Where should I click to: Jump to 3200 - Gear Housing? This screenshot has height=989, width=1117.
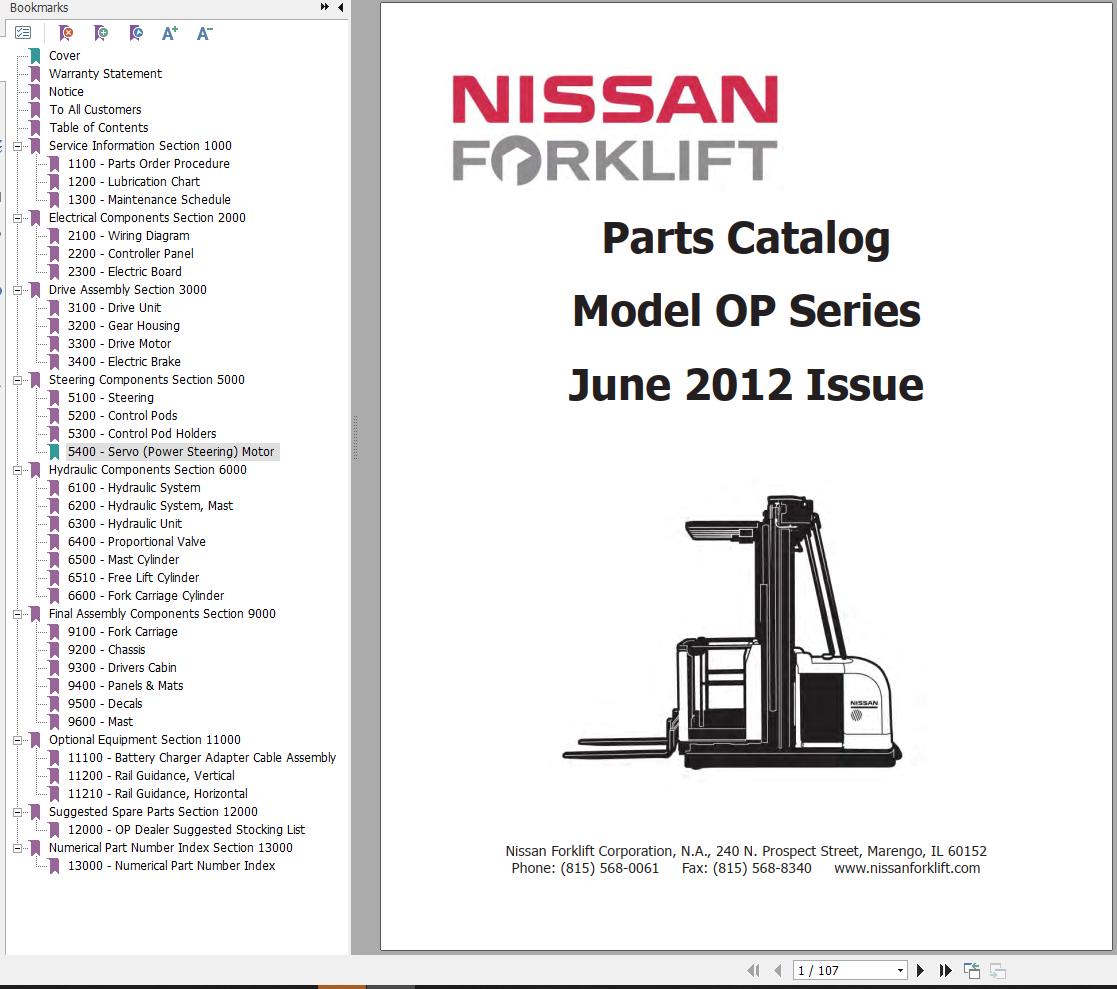click(x=124, y=326)
